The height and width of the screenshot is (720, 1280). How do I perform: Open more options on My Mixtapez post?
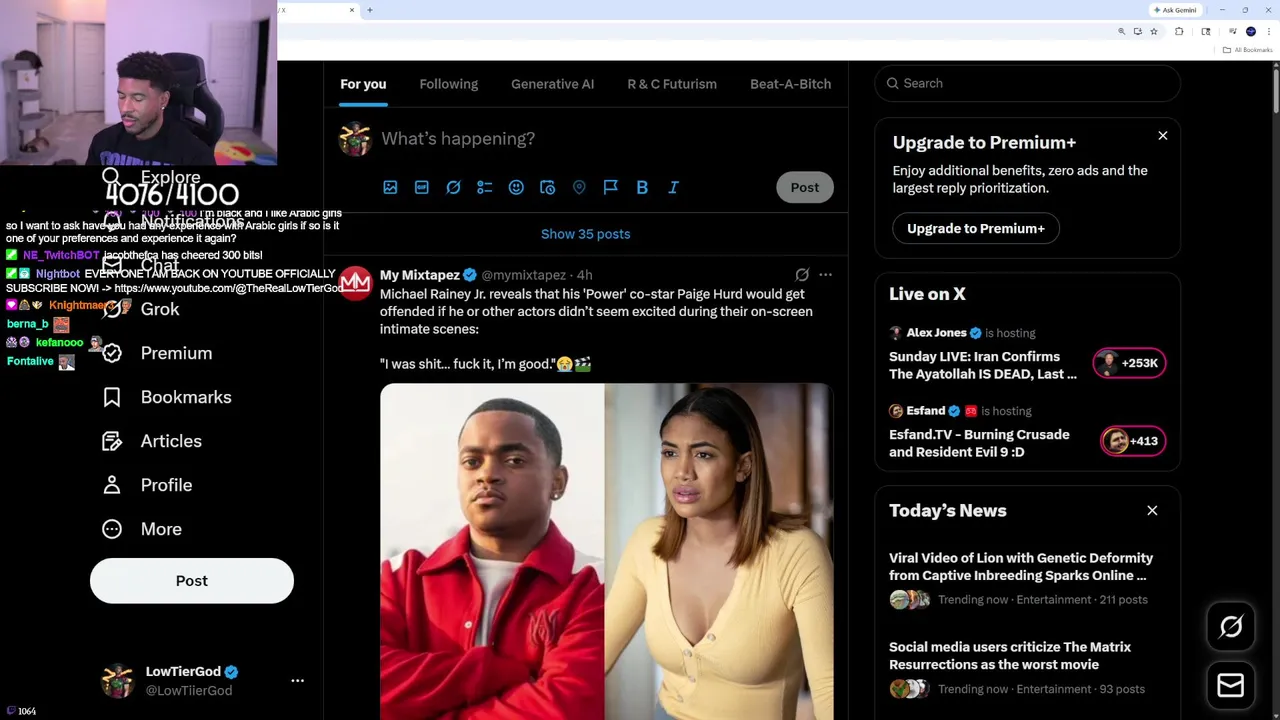825,274
